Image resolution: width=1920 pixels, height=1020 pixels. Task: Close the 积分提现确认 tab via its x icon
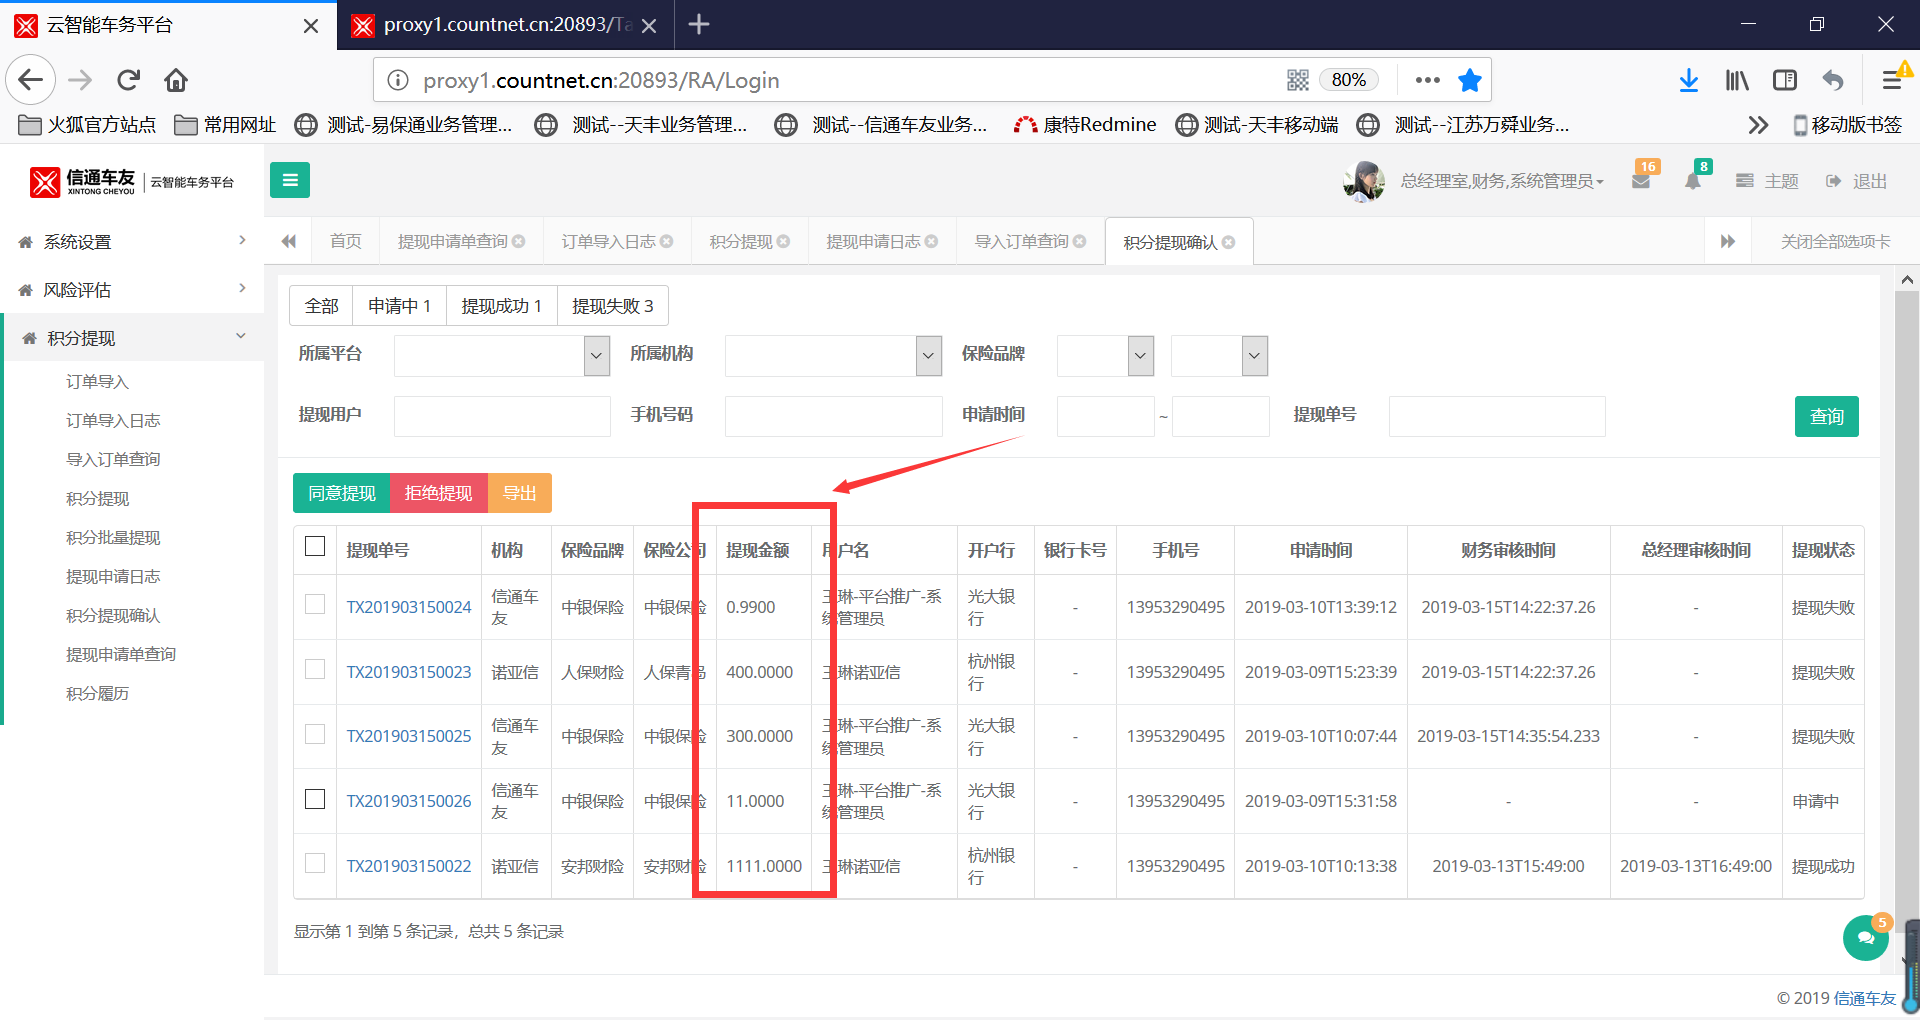tap(1229, 242)
